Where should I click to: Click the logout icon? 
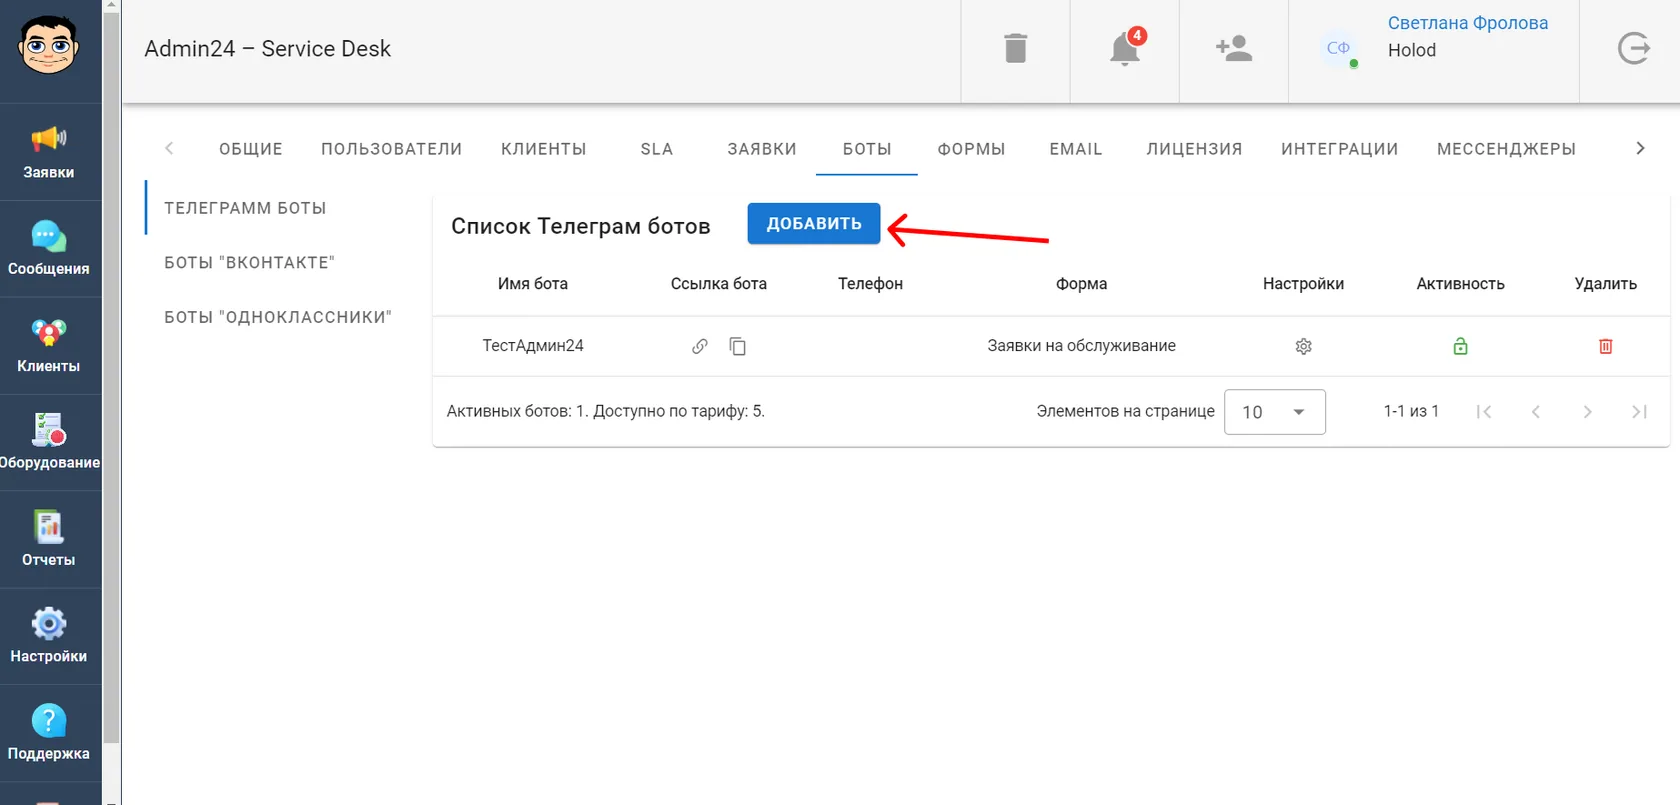tap(1633, 48)
